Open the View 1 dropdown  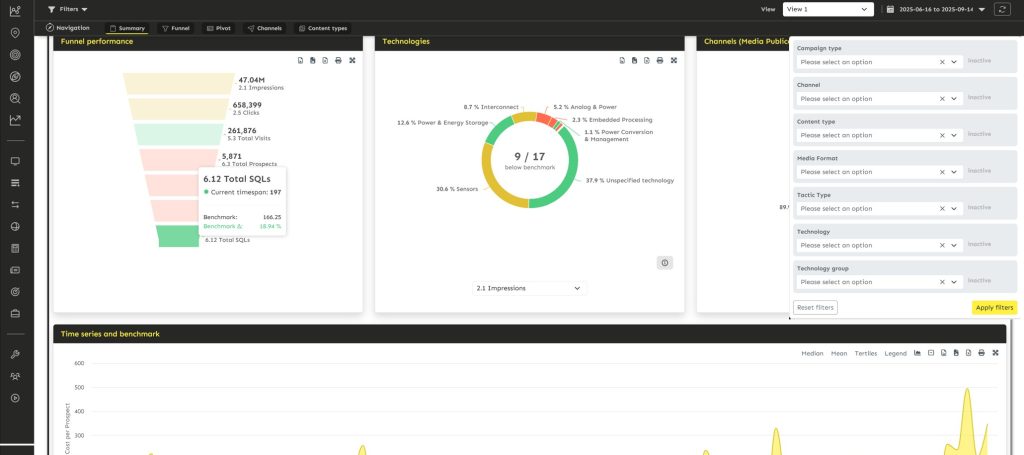coord(828,9)
